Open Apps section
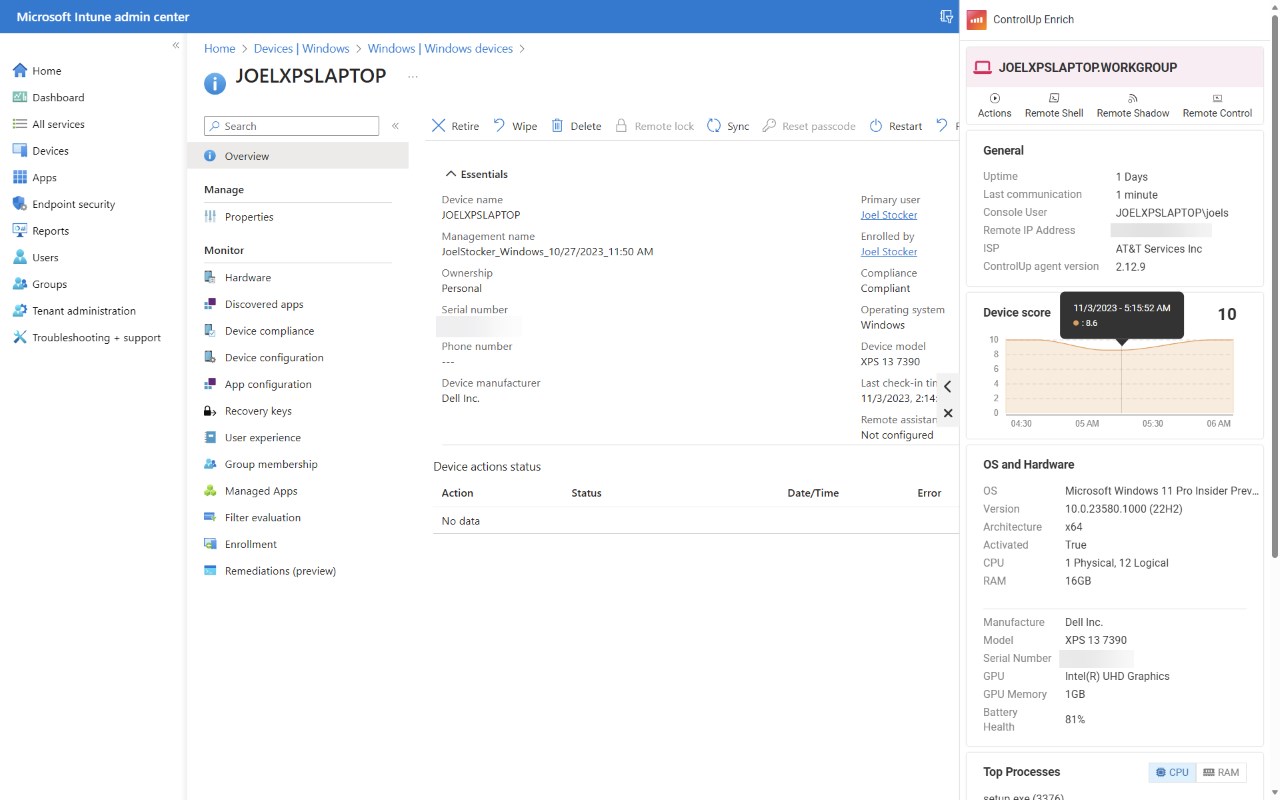This screenshot has height=800, width=1280. 34,177
